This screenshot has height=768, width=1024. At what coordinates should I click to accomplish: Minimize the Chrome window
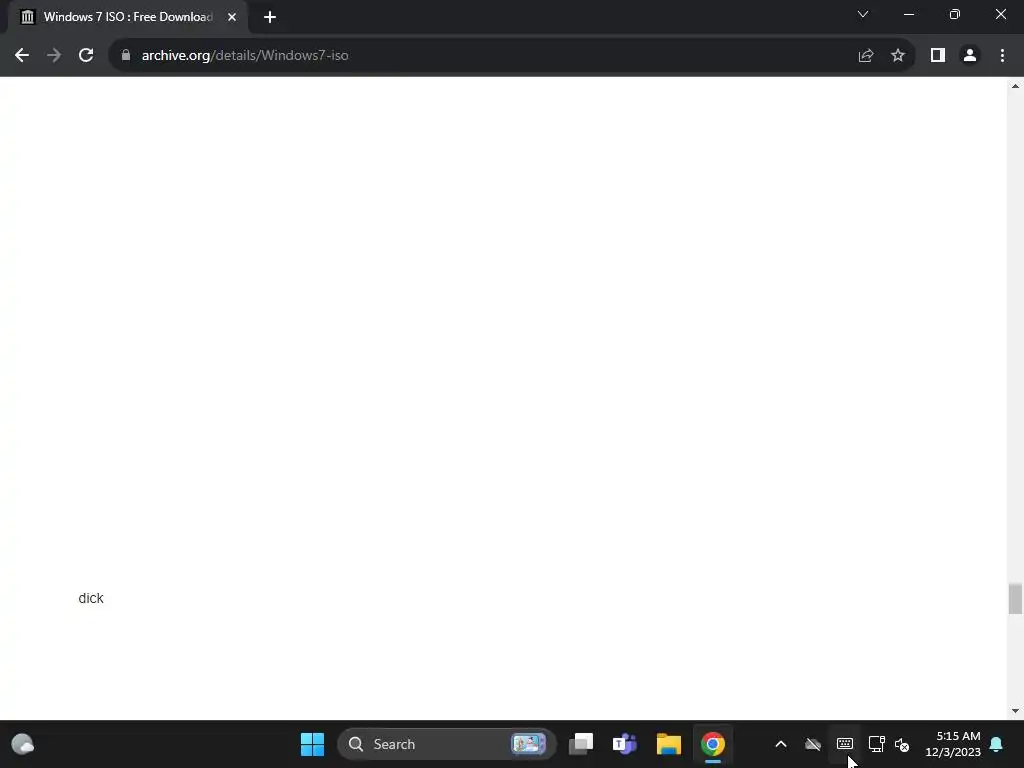(908, 14)
